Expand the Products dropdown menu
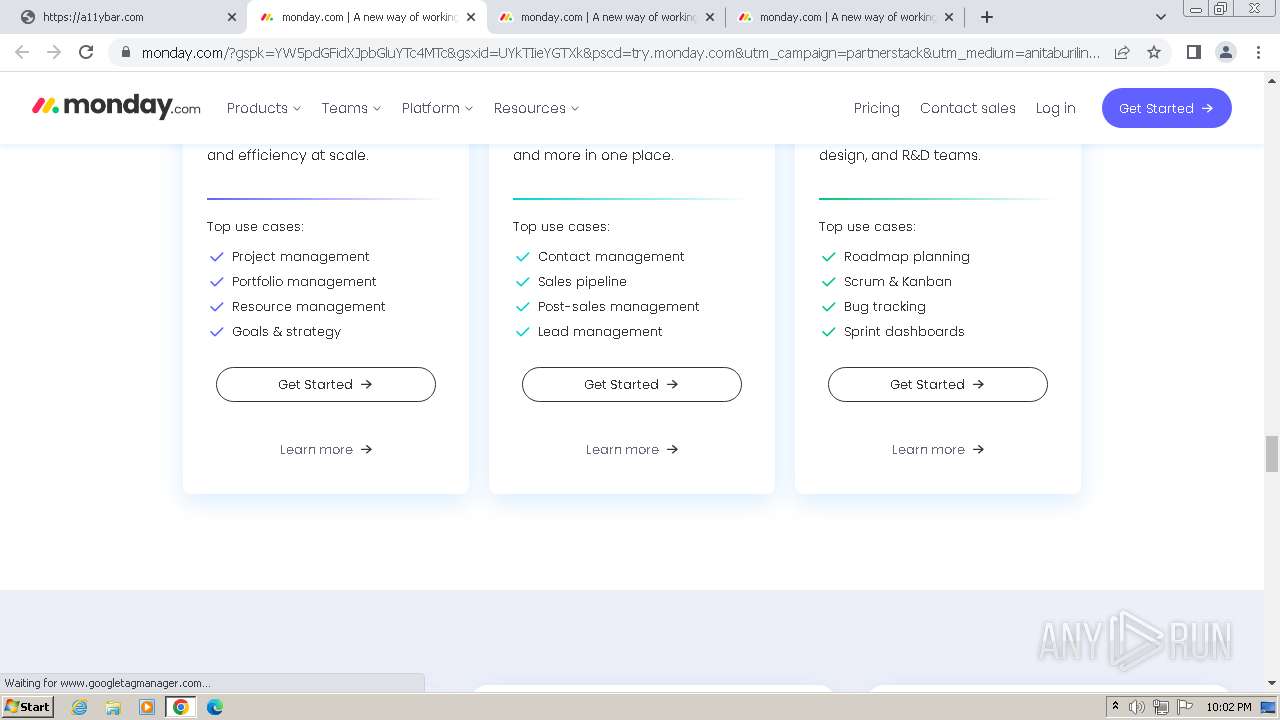Image resolution: width=1280 pixels, height=720 pixels. [x=263, y=108]
